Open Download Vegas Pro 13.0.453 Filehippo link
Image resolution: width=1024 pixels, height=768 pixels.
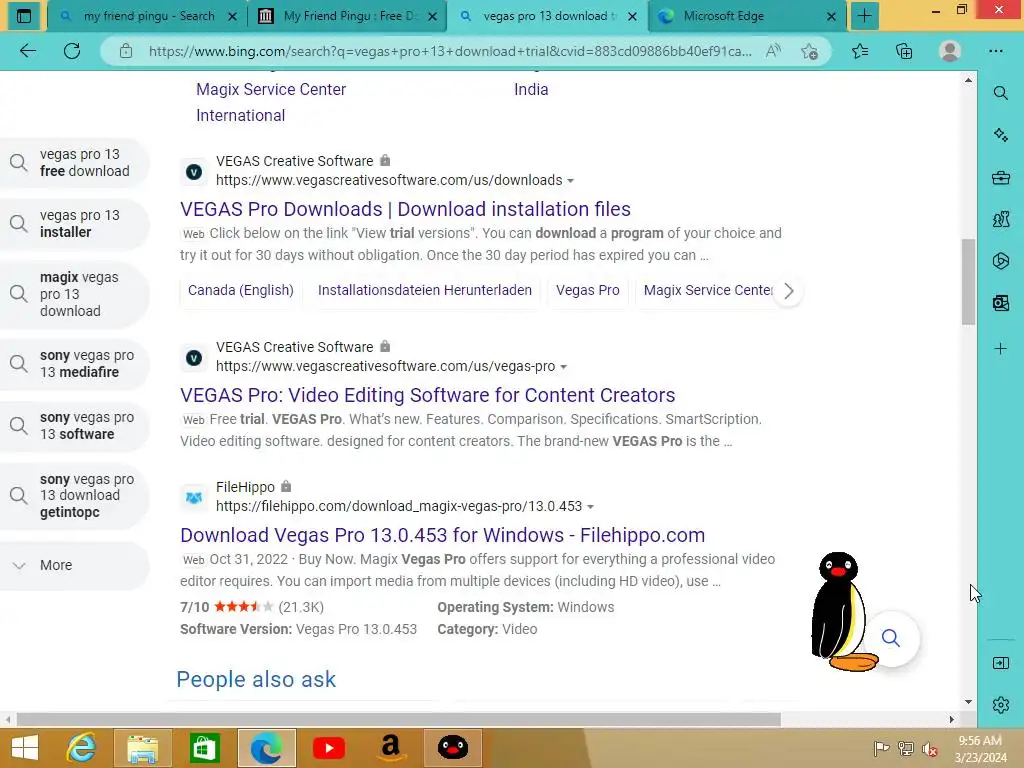[x=443, y=535]
